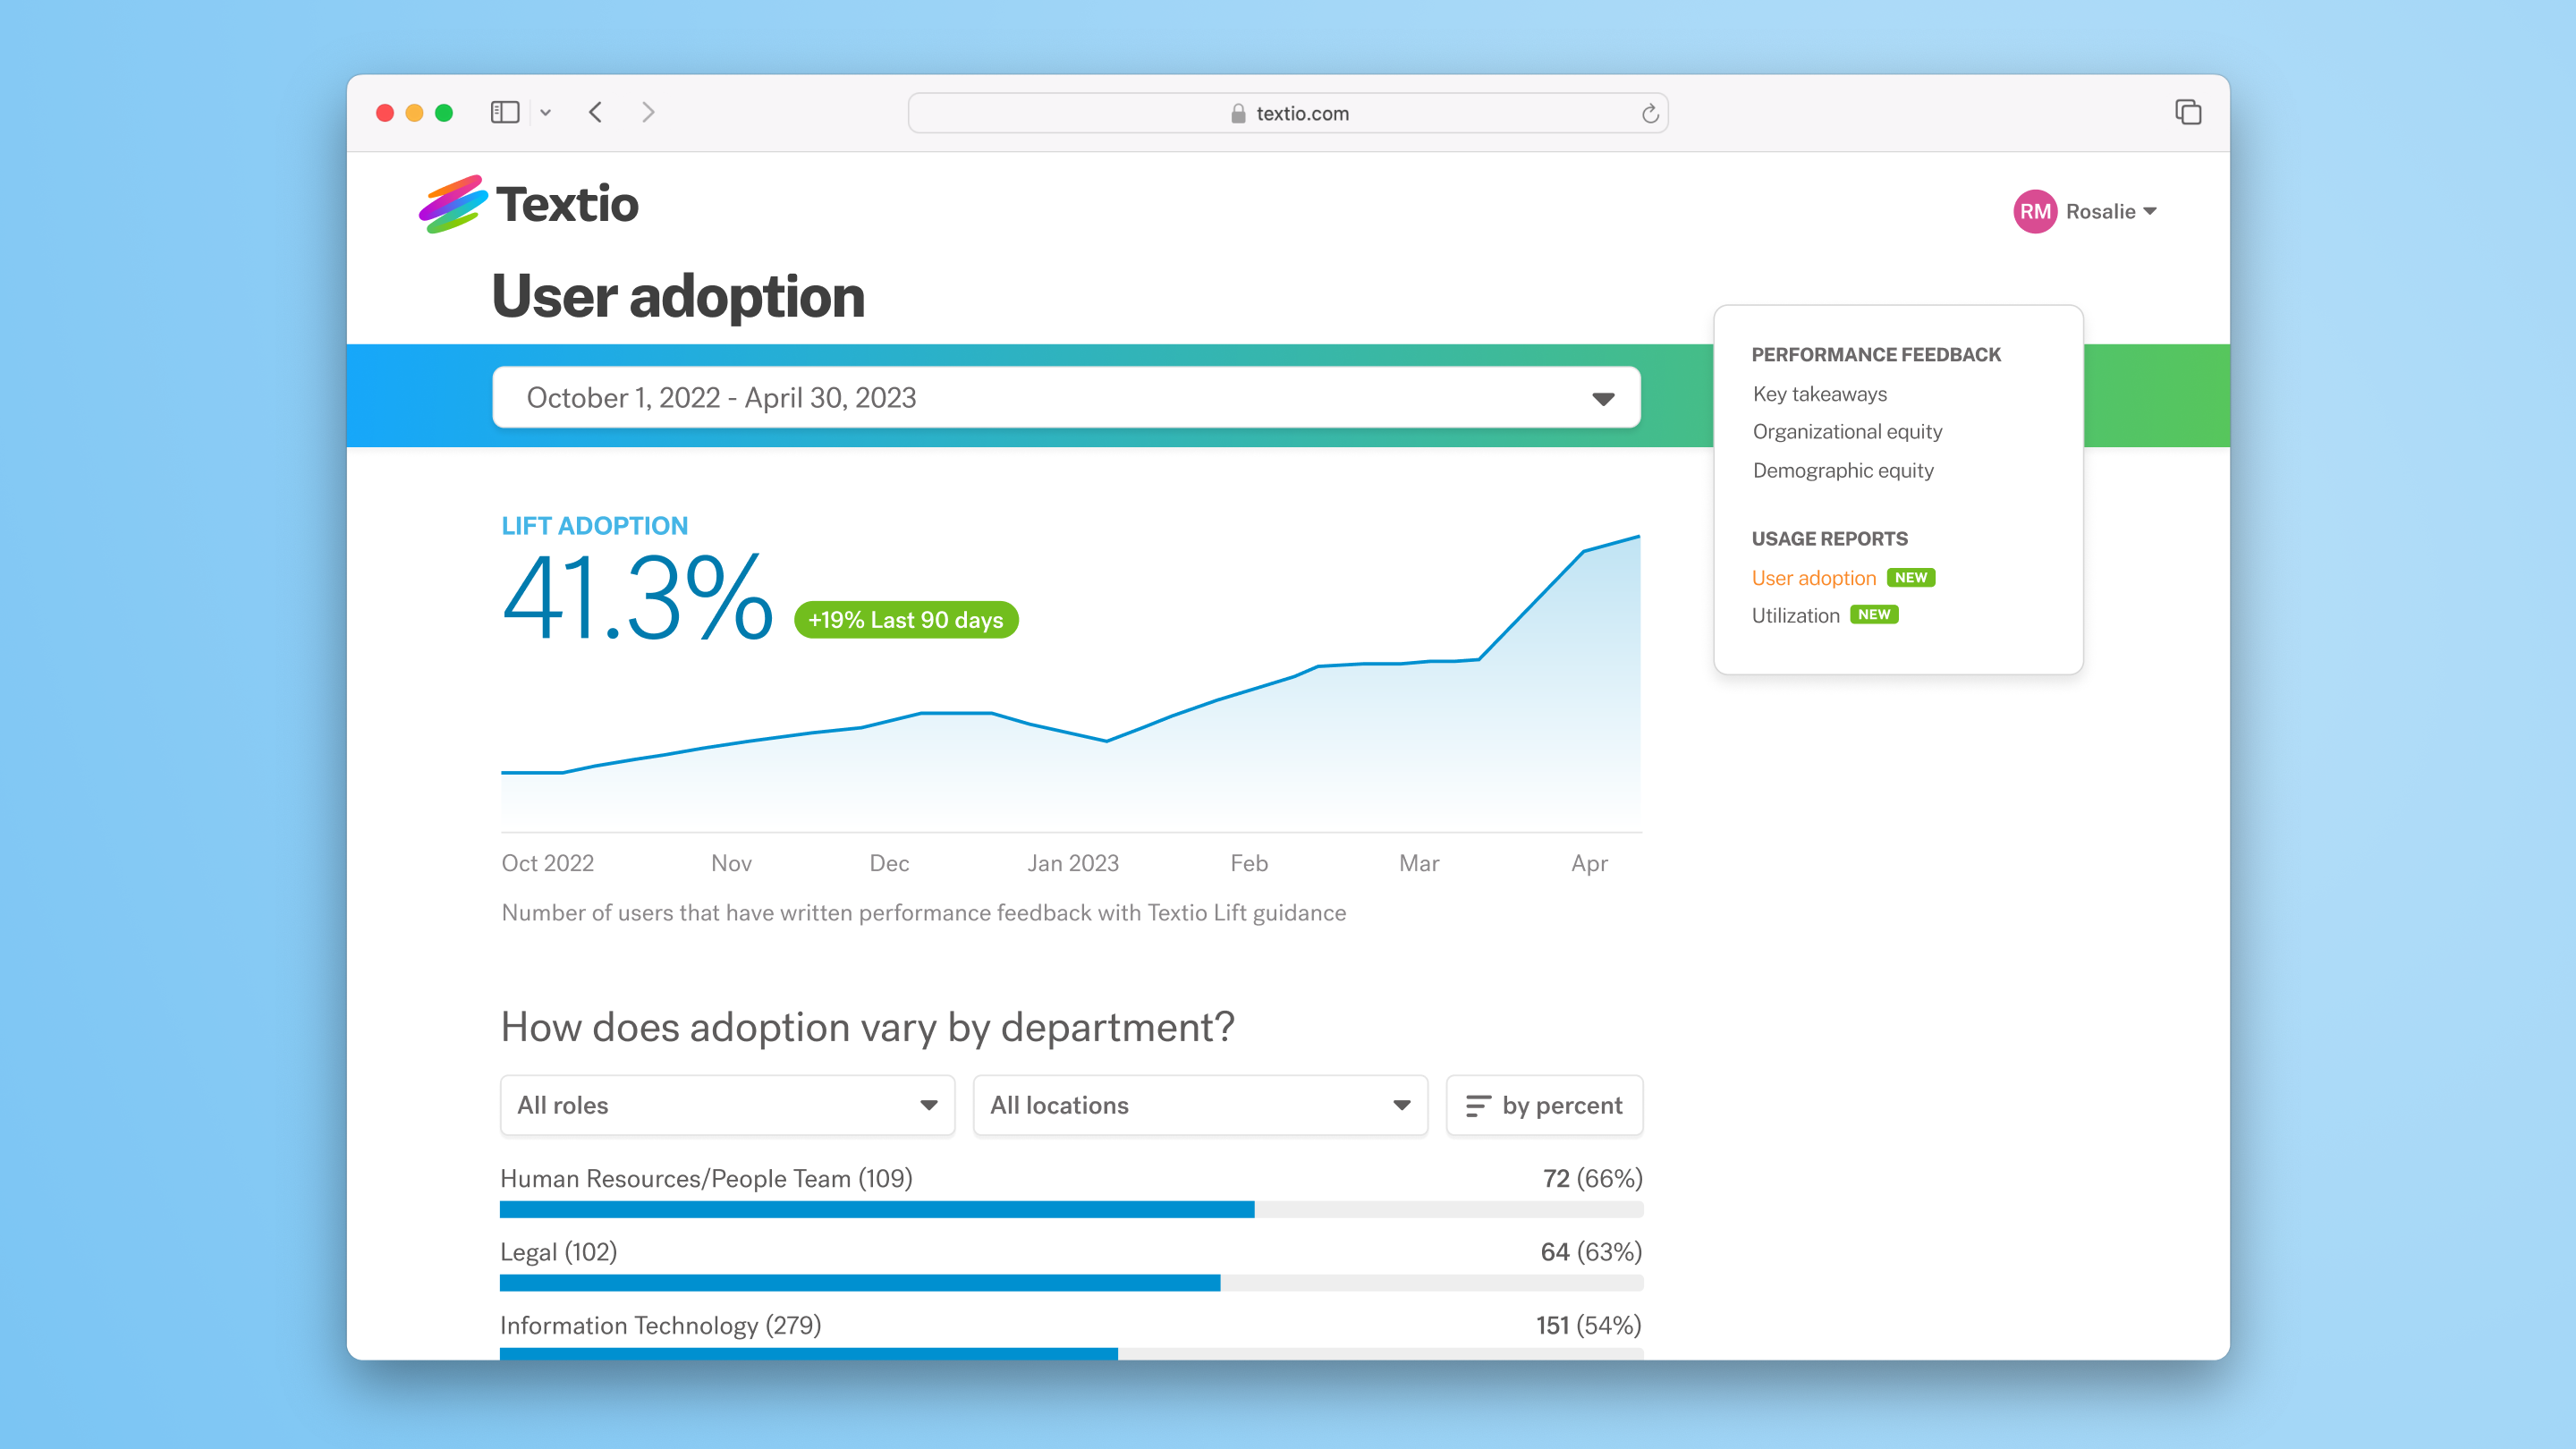Screen dimensions: 2576x1449
Task: Click the textio.com address bar
Action: [1288, 113]
